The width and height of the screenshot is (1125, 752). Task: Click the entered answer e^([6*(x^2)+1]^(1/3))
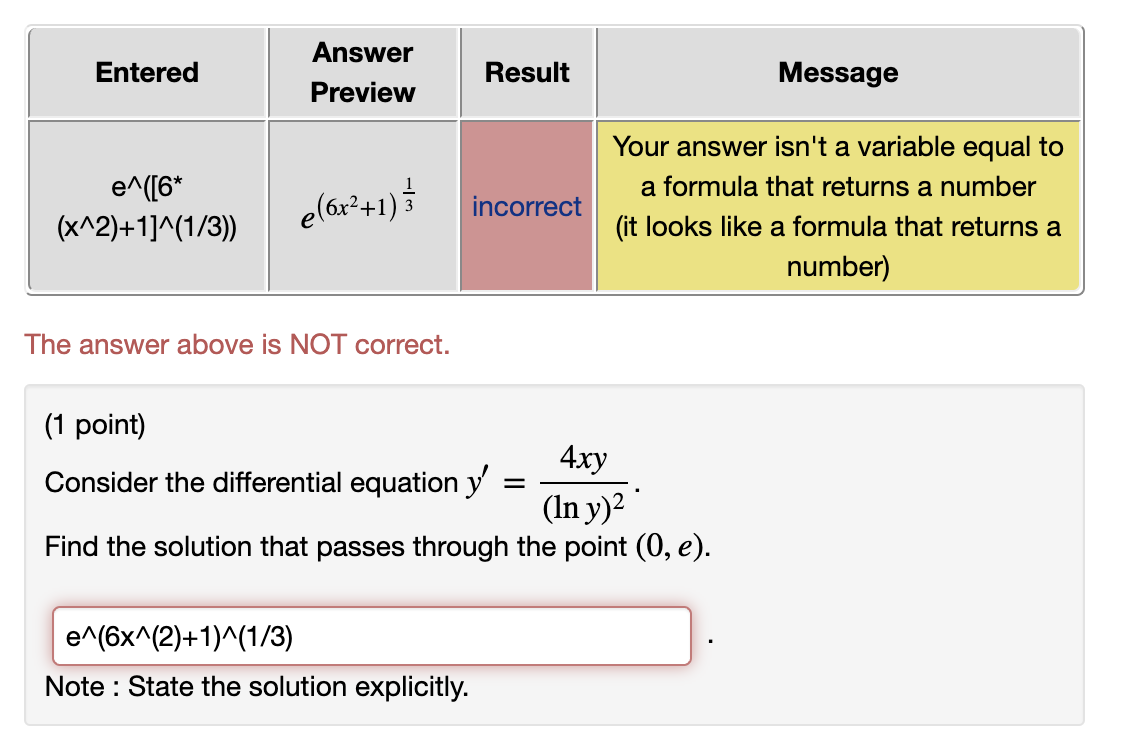147,206
